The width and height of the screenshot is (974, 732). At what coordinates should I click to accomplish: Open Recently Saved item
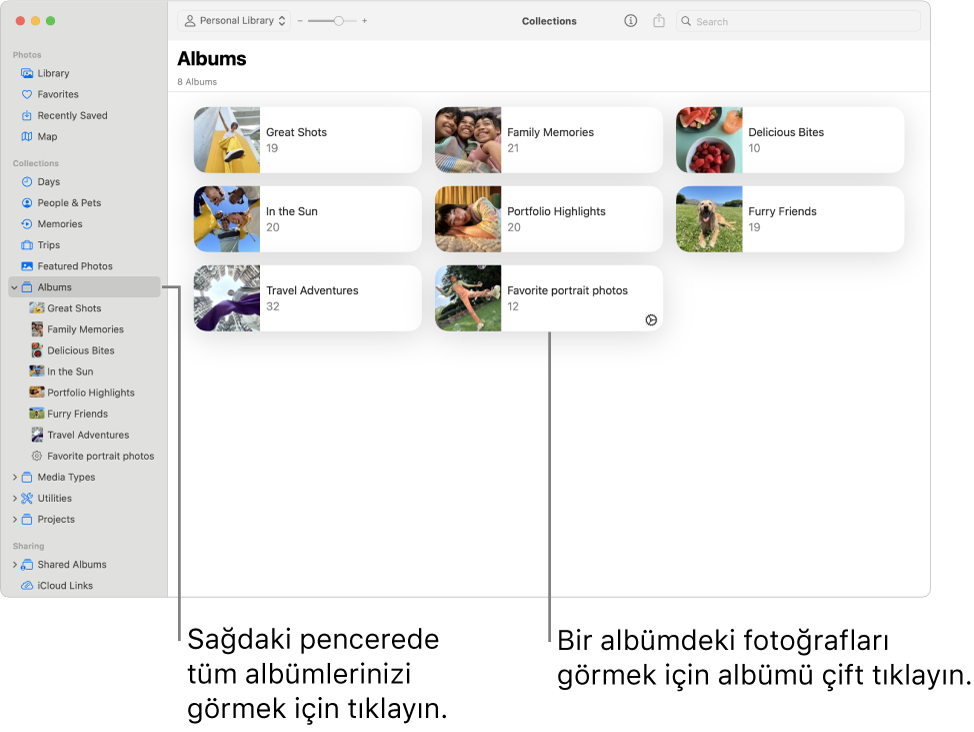click(71, 116)
